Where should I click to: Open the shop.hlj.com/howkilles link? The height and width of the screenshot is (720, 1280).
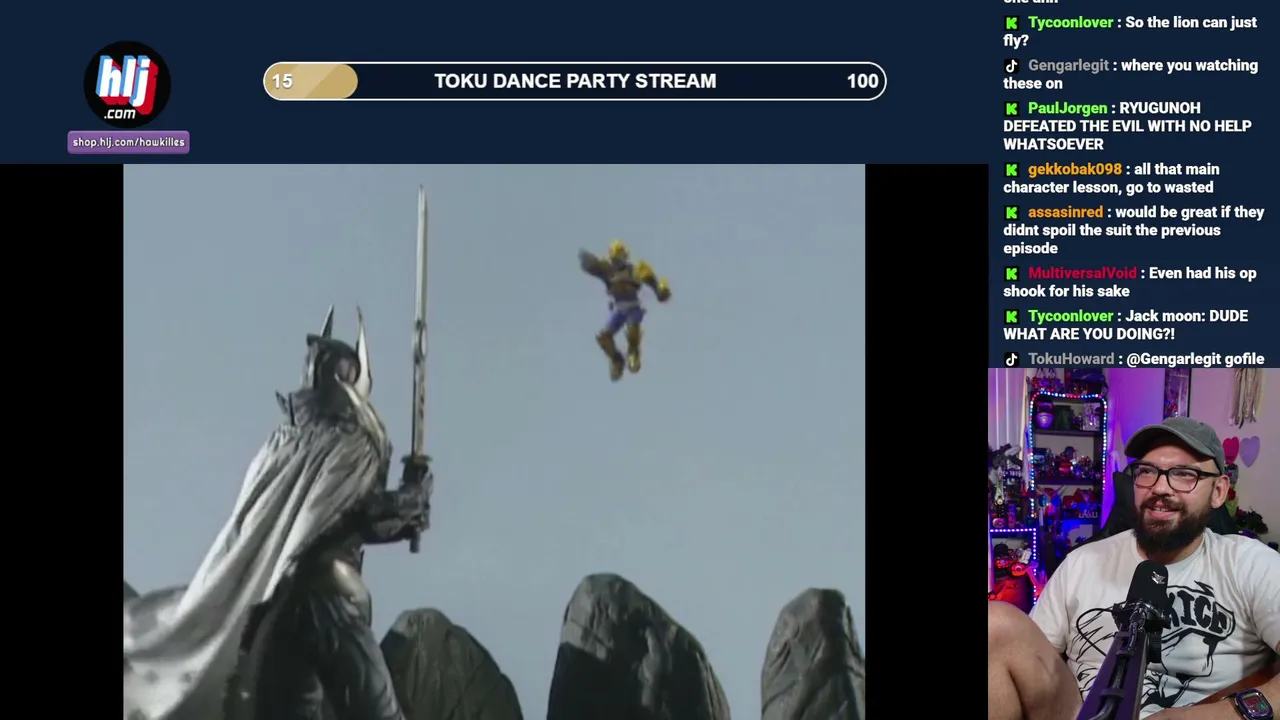(x=128, y=142)
